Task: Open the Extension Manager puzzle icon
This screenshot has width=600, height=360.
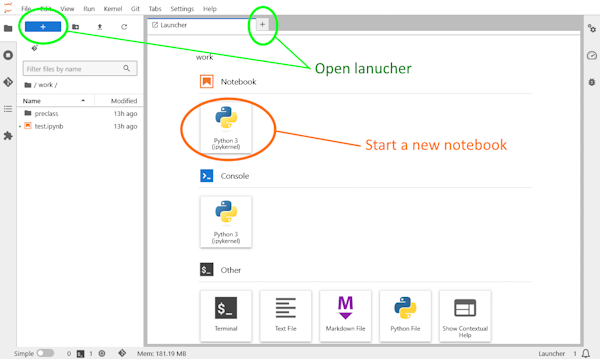Action: coord(8,136)
